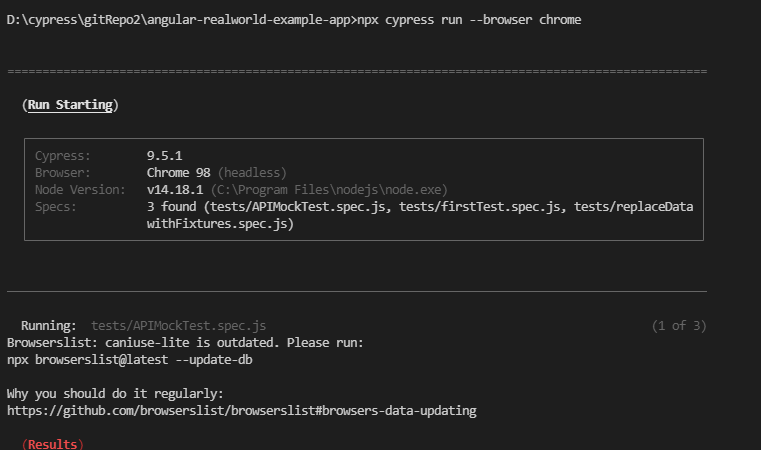Click the npx cypress run command text
This screenshot has height=450, width=761.
[469, 20]
